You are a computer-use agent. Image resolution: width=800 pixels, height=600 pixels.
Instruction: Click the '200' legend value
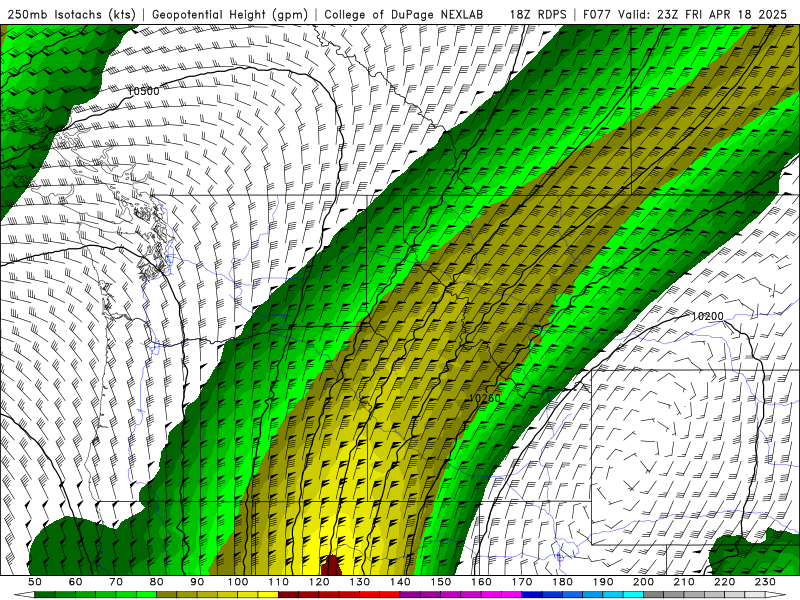click(643, 582)
